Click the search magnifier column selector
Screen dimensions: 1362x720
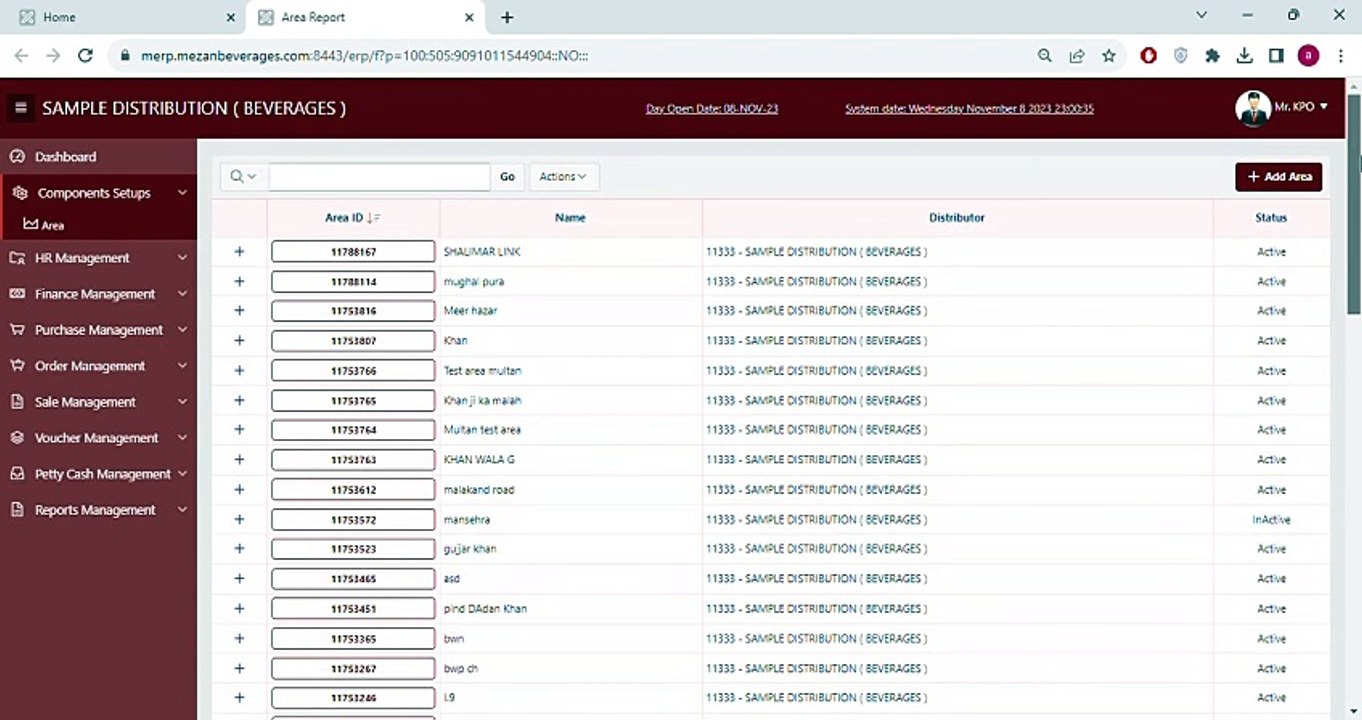click(243, 177)
